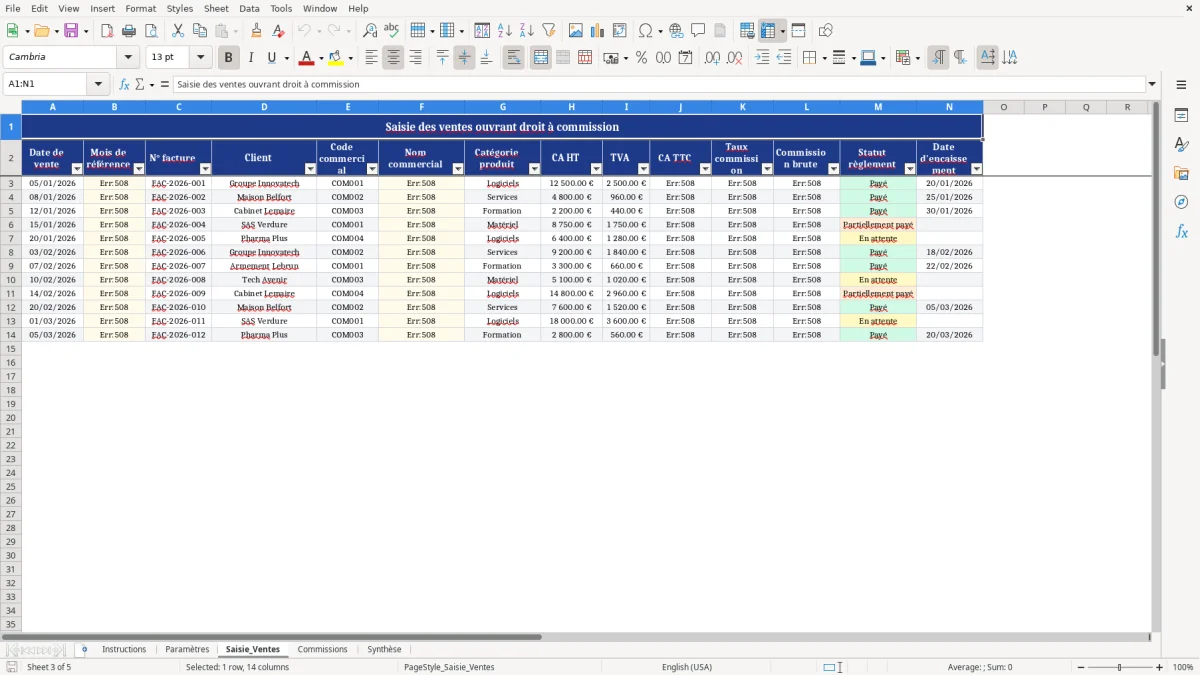Adjust the zoom slider in the status bar
Image resolution: width=1200 pixels, height=675 pixels.
1119,667
